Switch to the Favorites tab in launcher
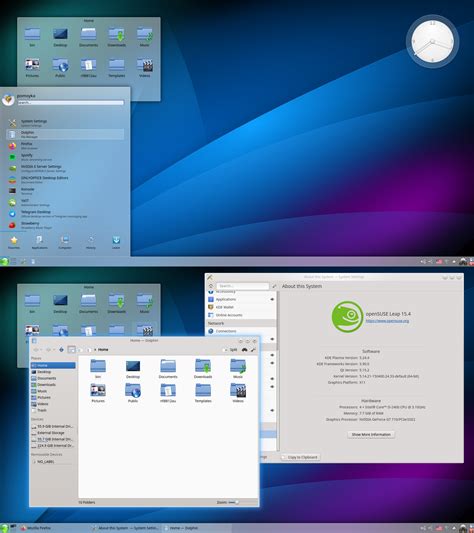The image size is (474, 533). click(x=14, y=242)
